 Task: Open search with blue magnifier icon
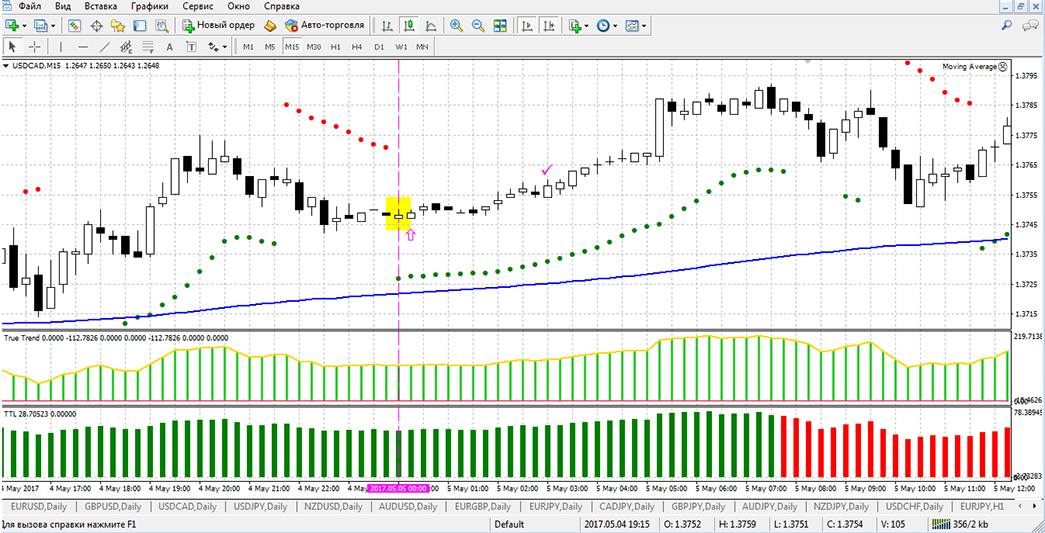tap(1007, 25)
